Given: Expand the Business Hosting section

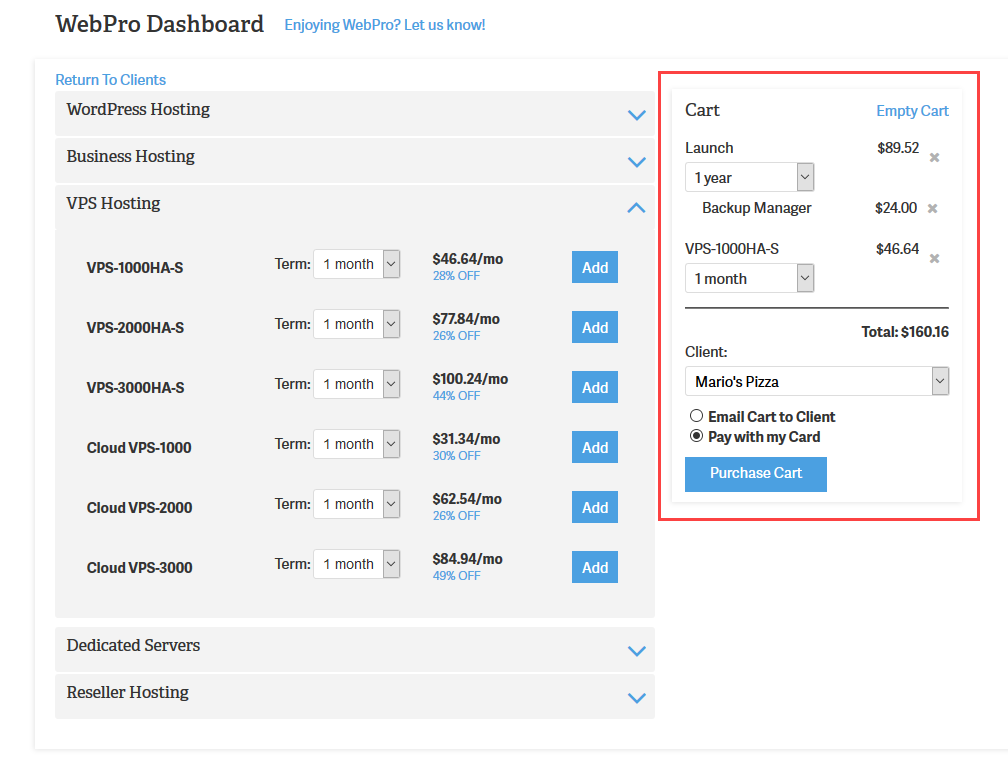Looking at the screenshot, I should [x=636, y=162].
